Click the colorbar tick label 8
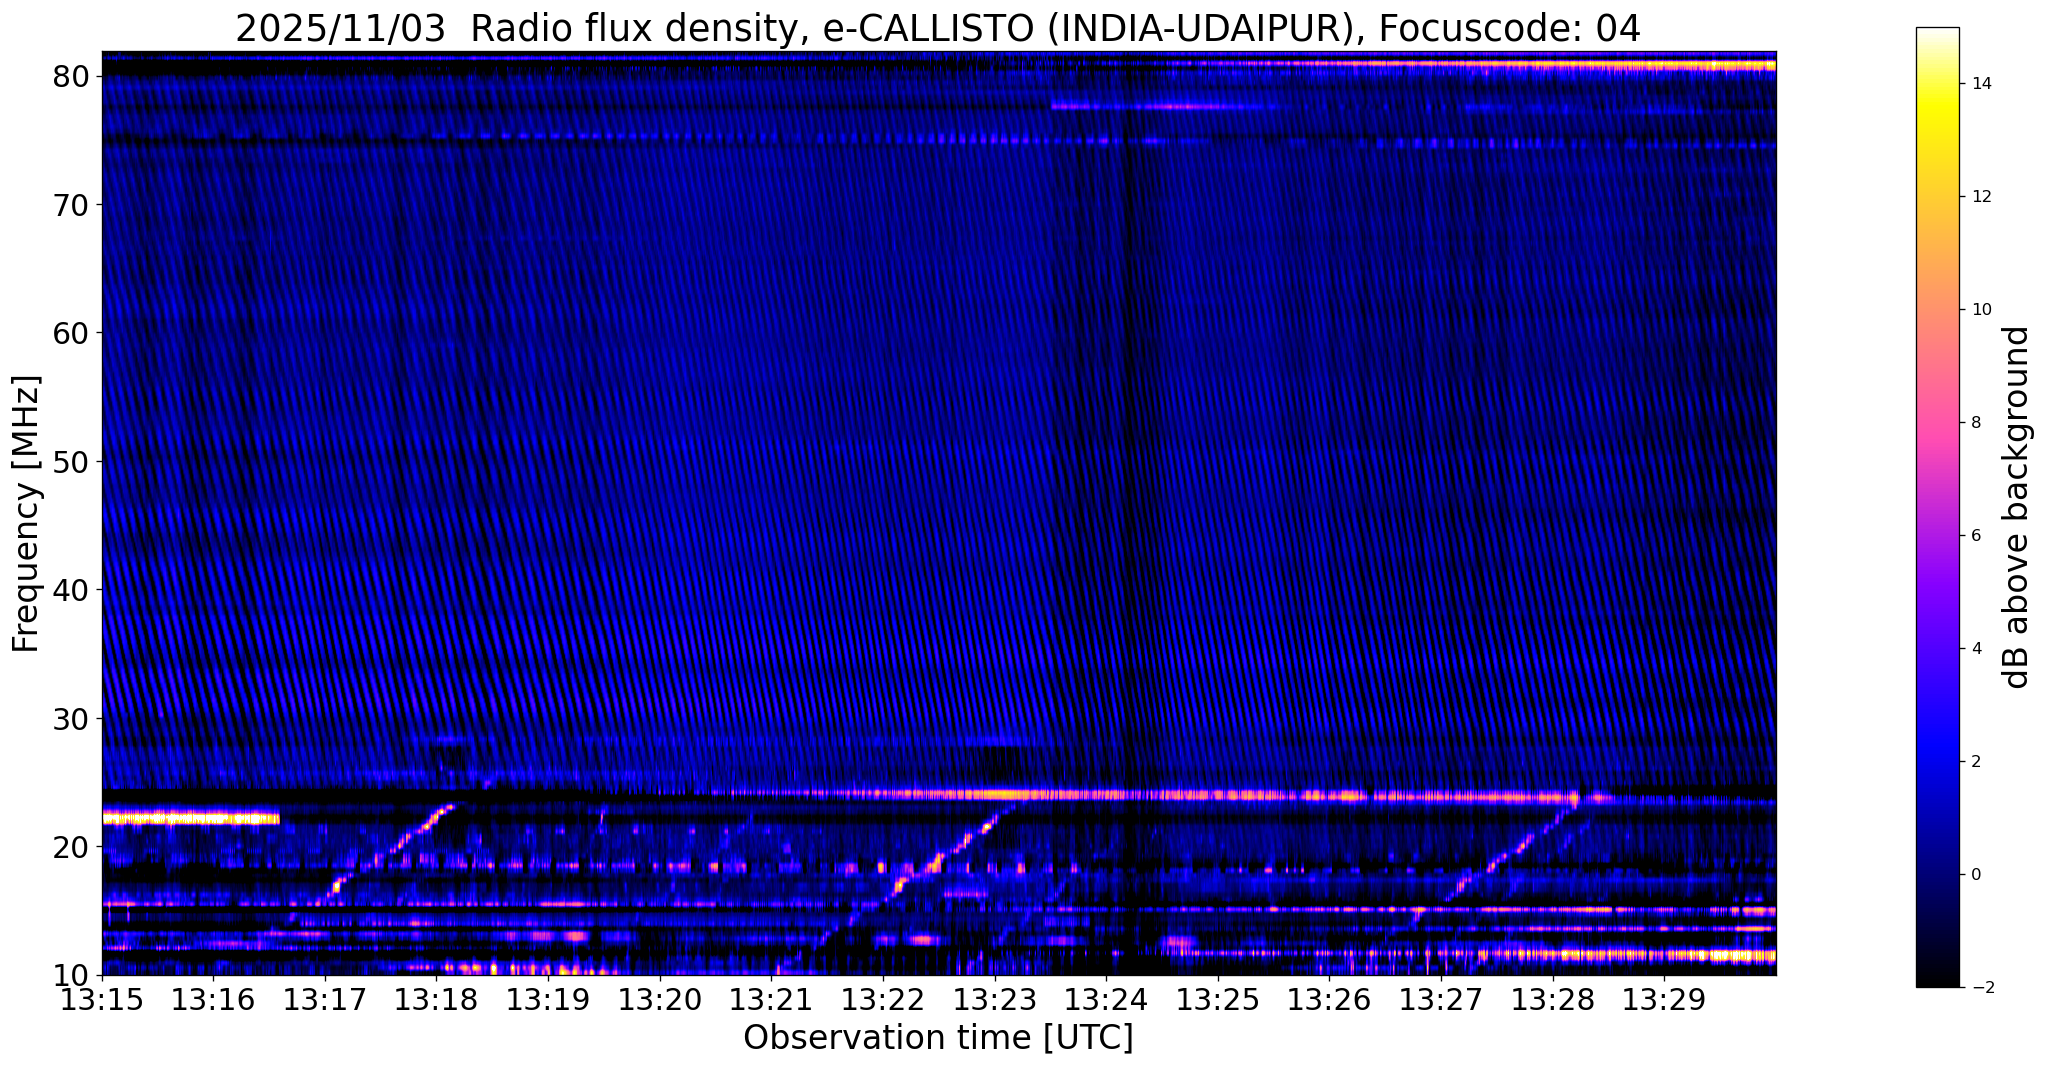2047x1067 pixels. (1976, 422)
